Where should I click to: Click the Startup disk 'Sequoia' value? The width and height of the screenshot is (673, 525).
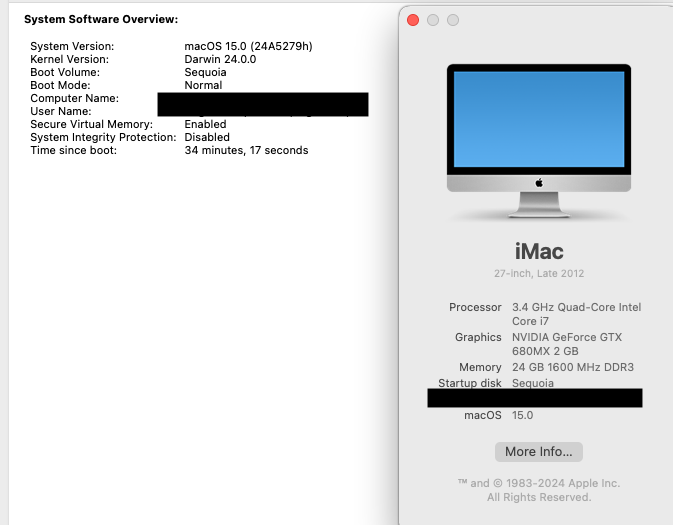pyautogui.click(x=533, y=383)
